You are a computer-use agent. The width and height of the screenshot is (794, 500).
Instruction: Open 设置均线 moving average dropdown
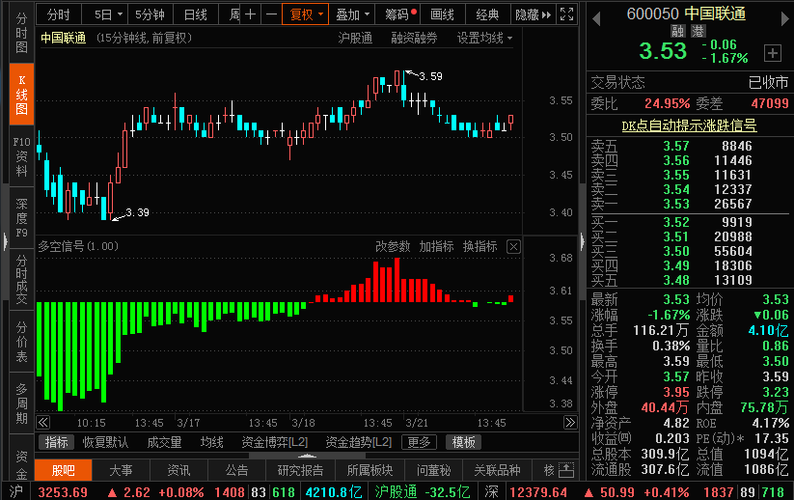pyautogui.click(x=485, y=38)
